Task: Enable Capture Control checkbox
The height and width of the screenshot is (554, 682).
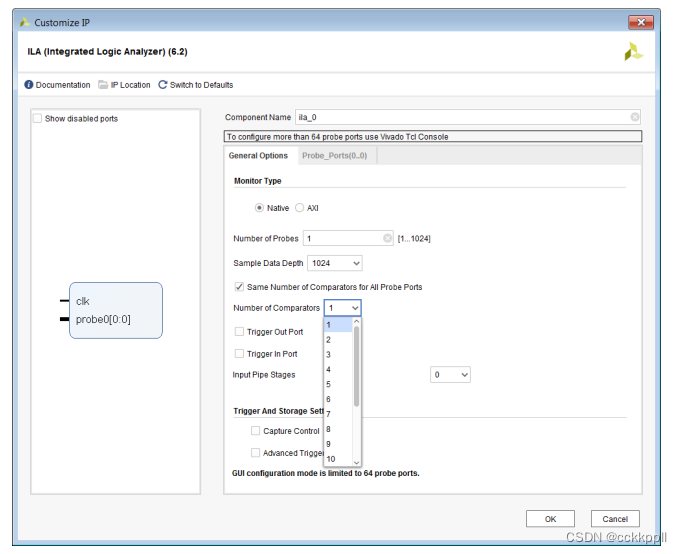Action: coord(255,431)
